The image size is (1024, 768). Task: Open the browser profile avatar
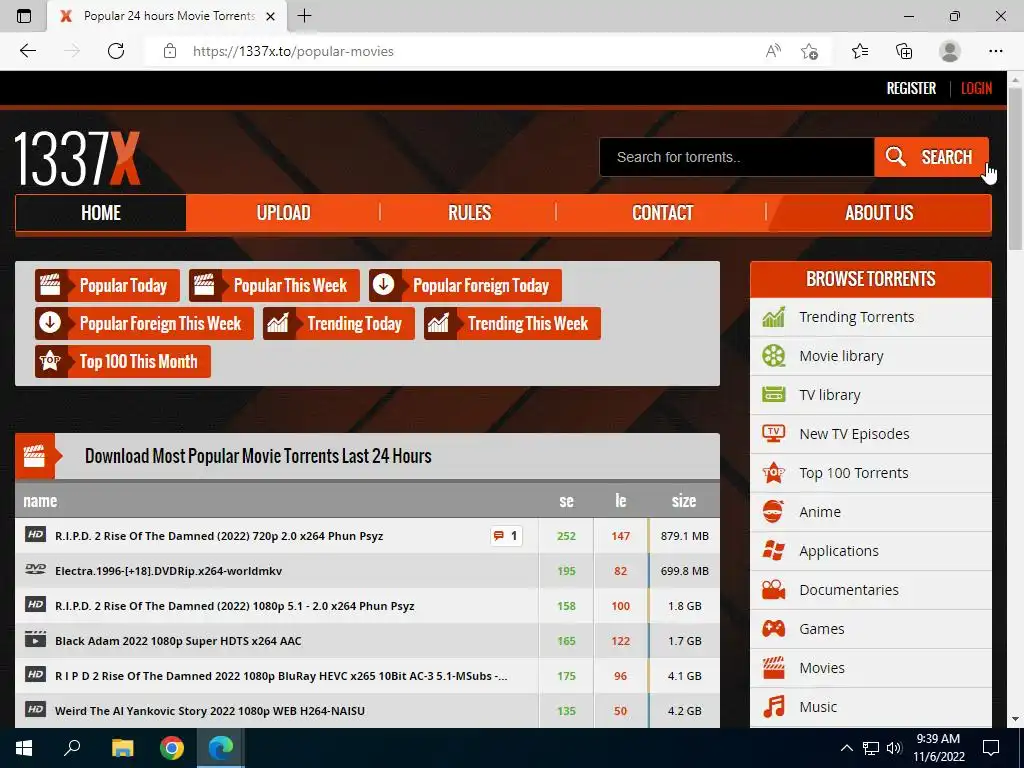(950, 51)
